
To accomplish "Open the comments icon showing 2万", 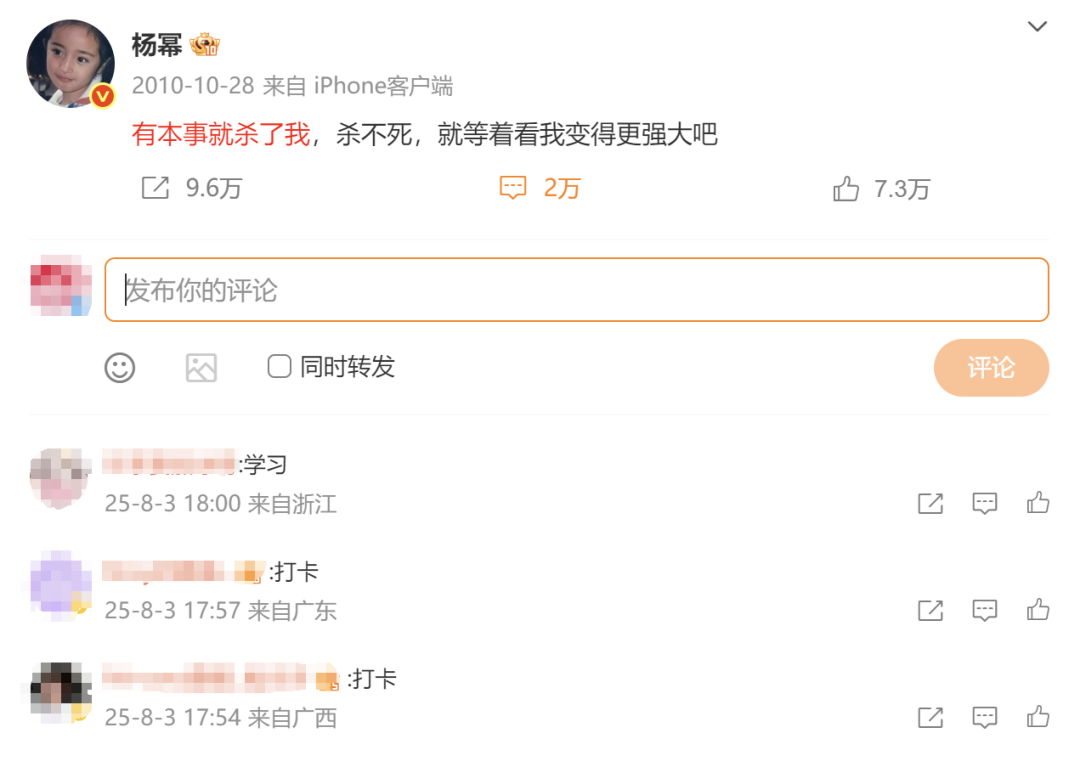I will [512, 187].
